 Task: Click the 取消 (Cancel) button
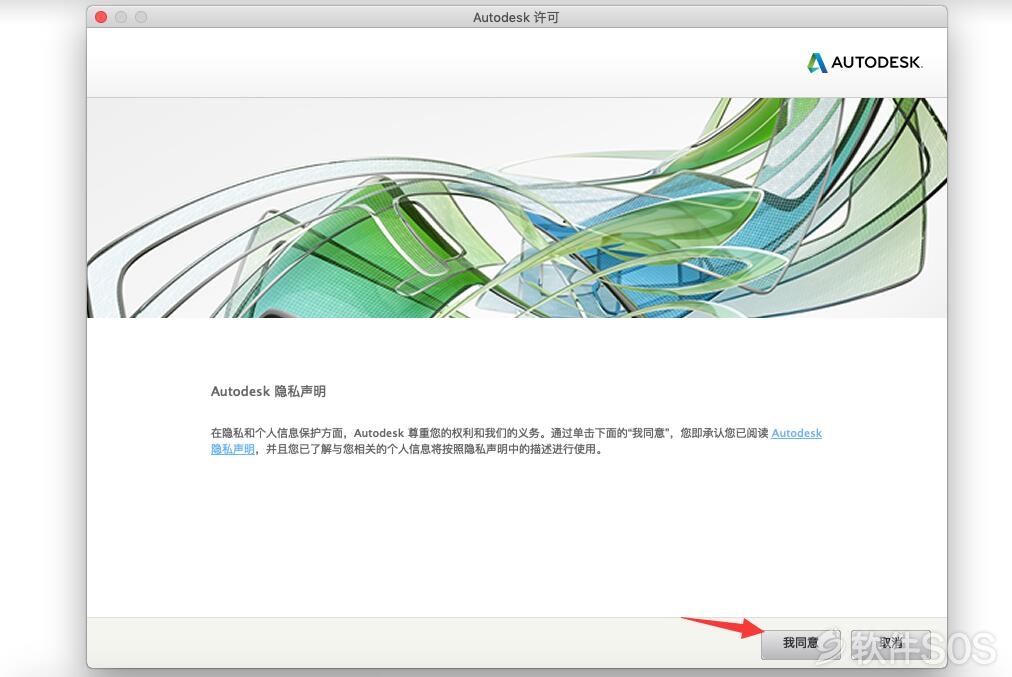coord(891,643)
